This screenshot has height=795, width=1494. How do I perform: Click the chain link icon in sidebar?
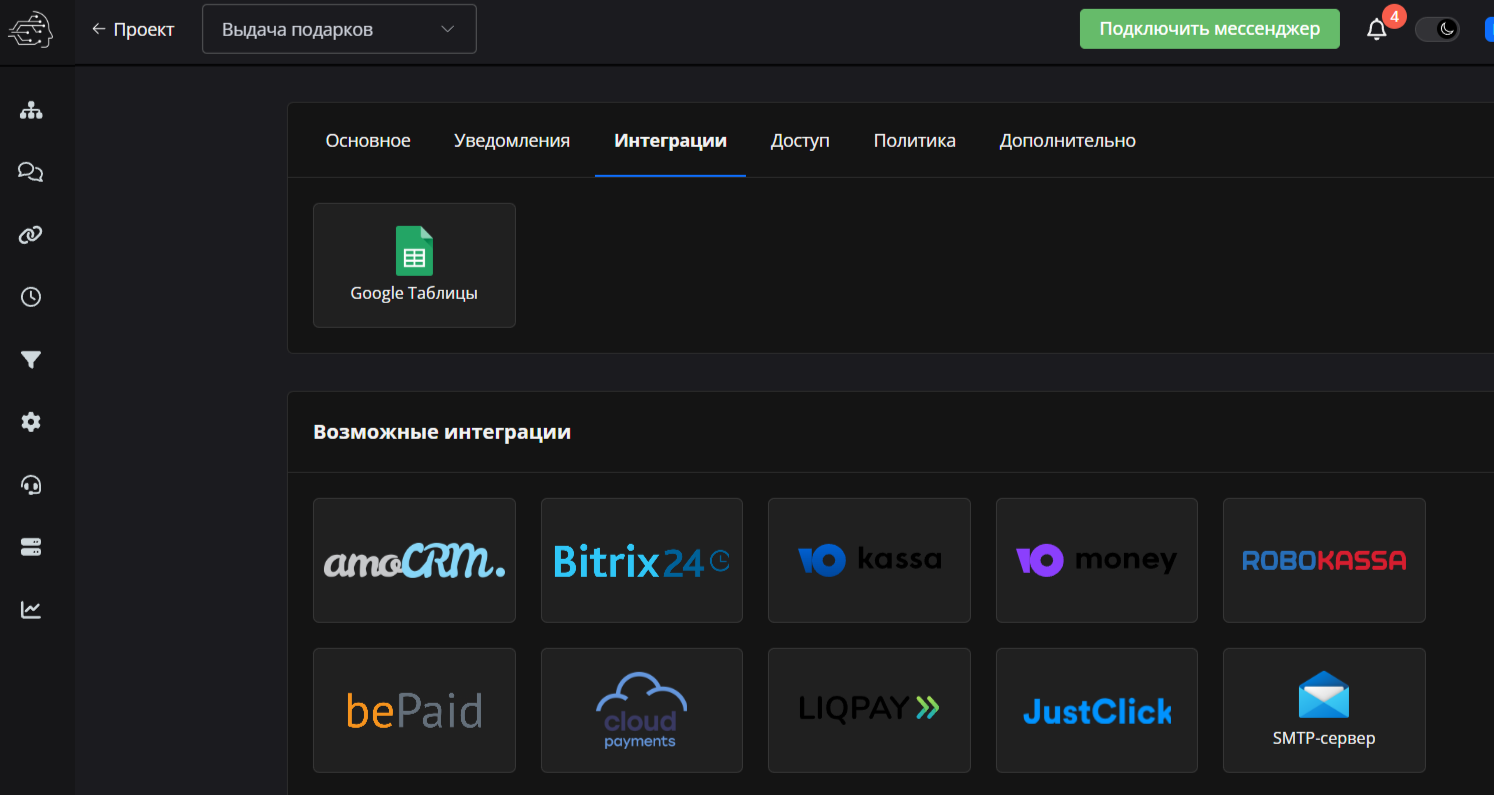[31, 235]
